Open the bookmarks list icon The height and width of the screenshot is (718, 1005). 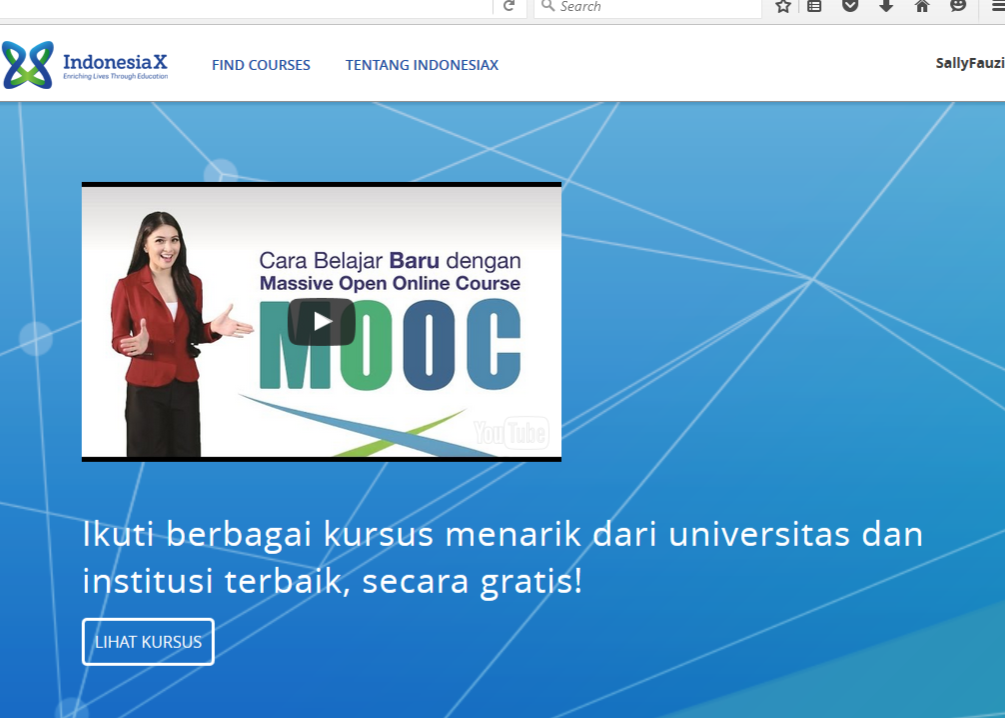[814, 6]
